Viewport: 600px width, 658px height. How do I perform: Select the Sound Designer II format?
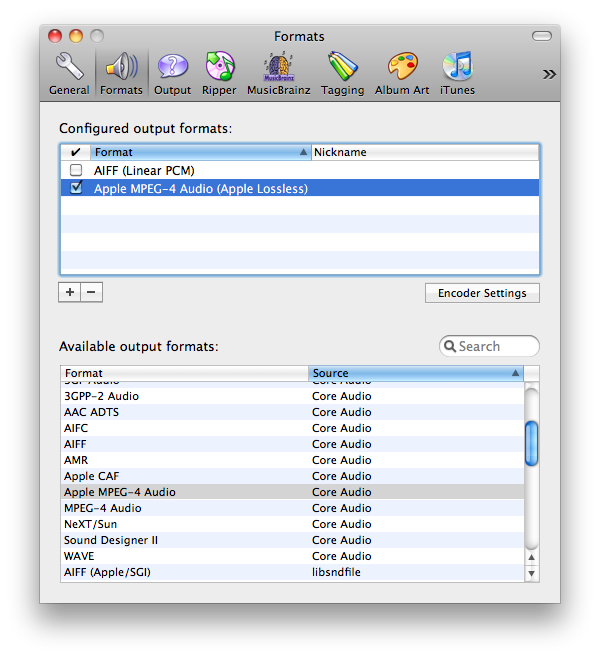(292, 540)
